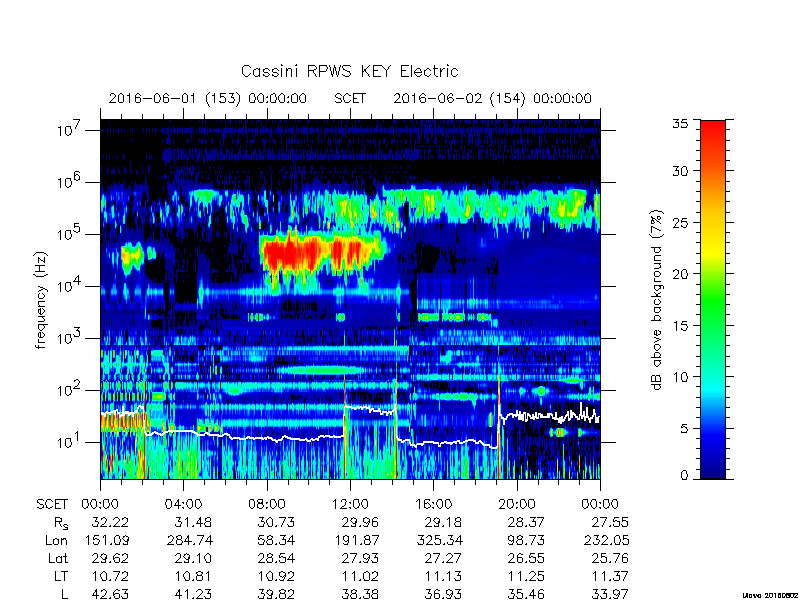
Task: Click the L value 42.63
Action: click(x=110, y=594)
